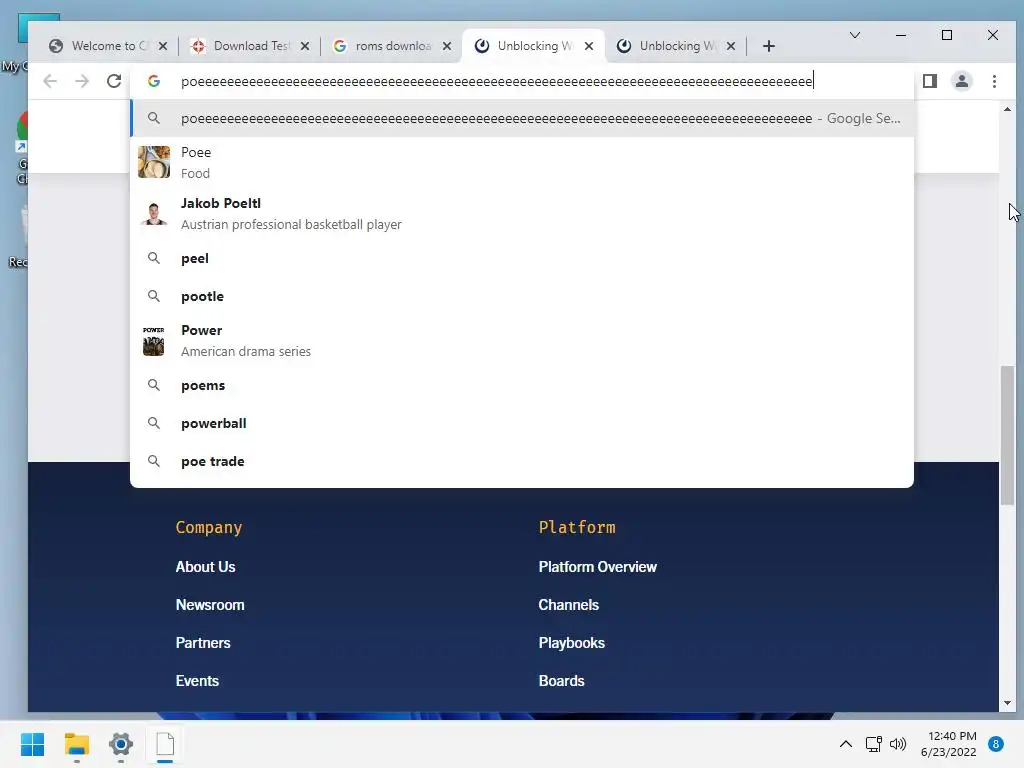The height and width of the screenshot is (768, 1024).
Task: Open the tab search chevron
Action: point(855,35)
